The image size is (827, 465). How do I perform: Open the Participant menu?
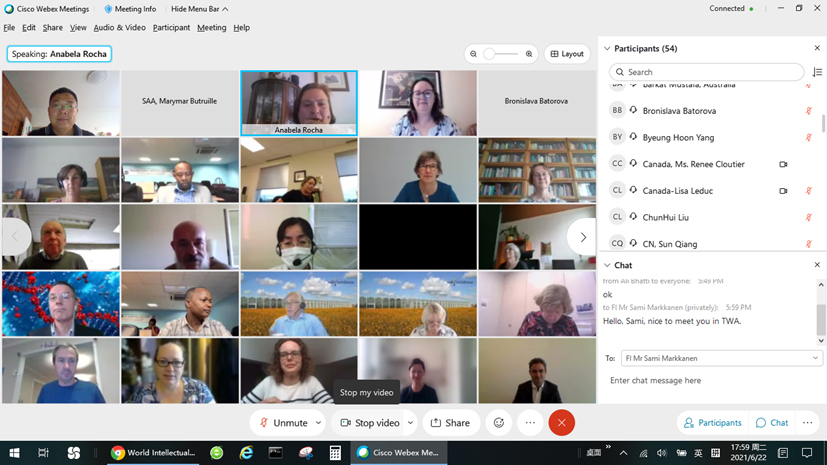(171, 28)
